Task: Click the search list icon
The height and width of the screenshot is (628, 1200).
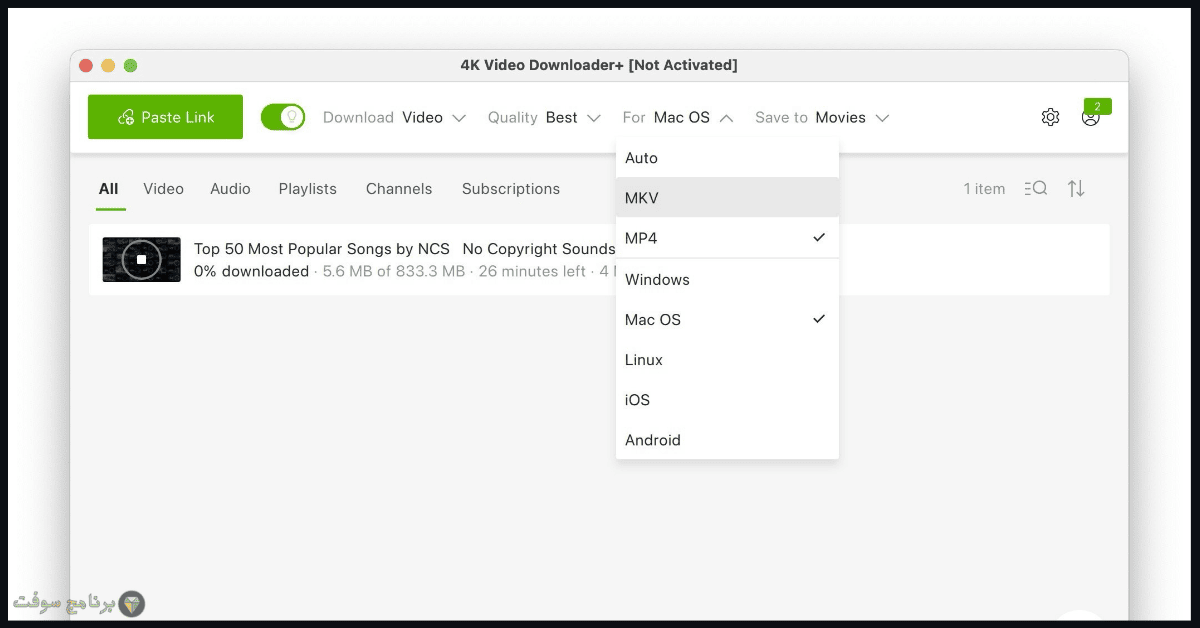Action: (x=1036, y=188)
